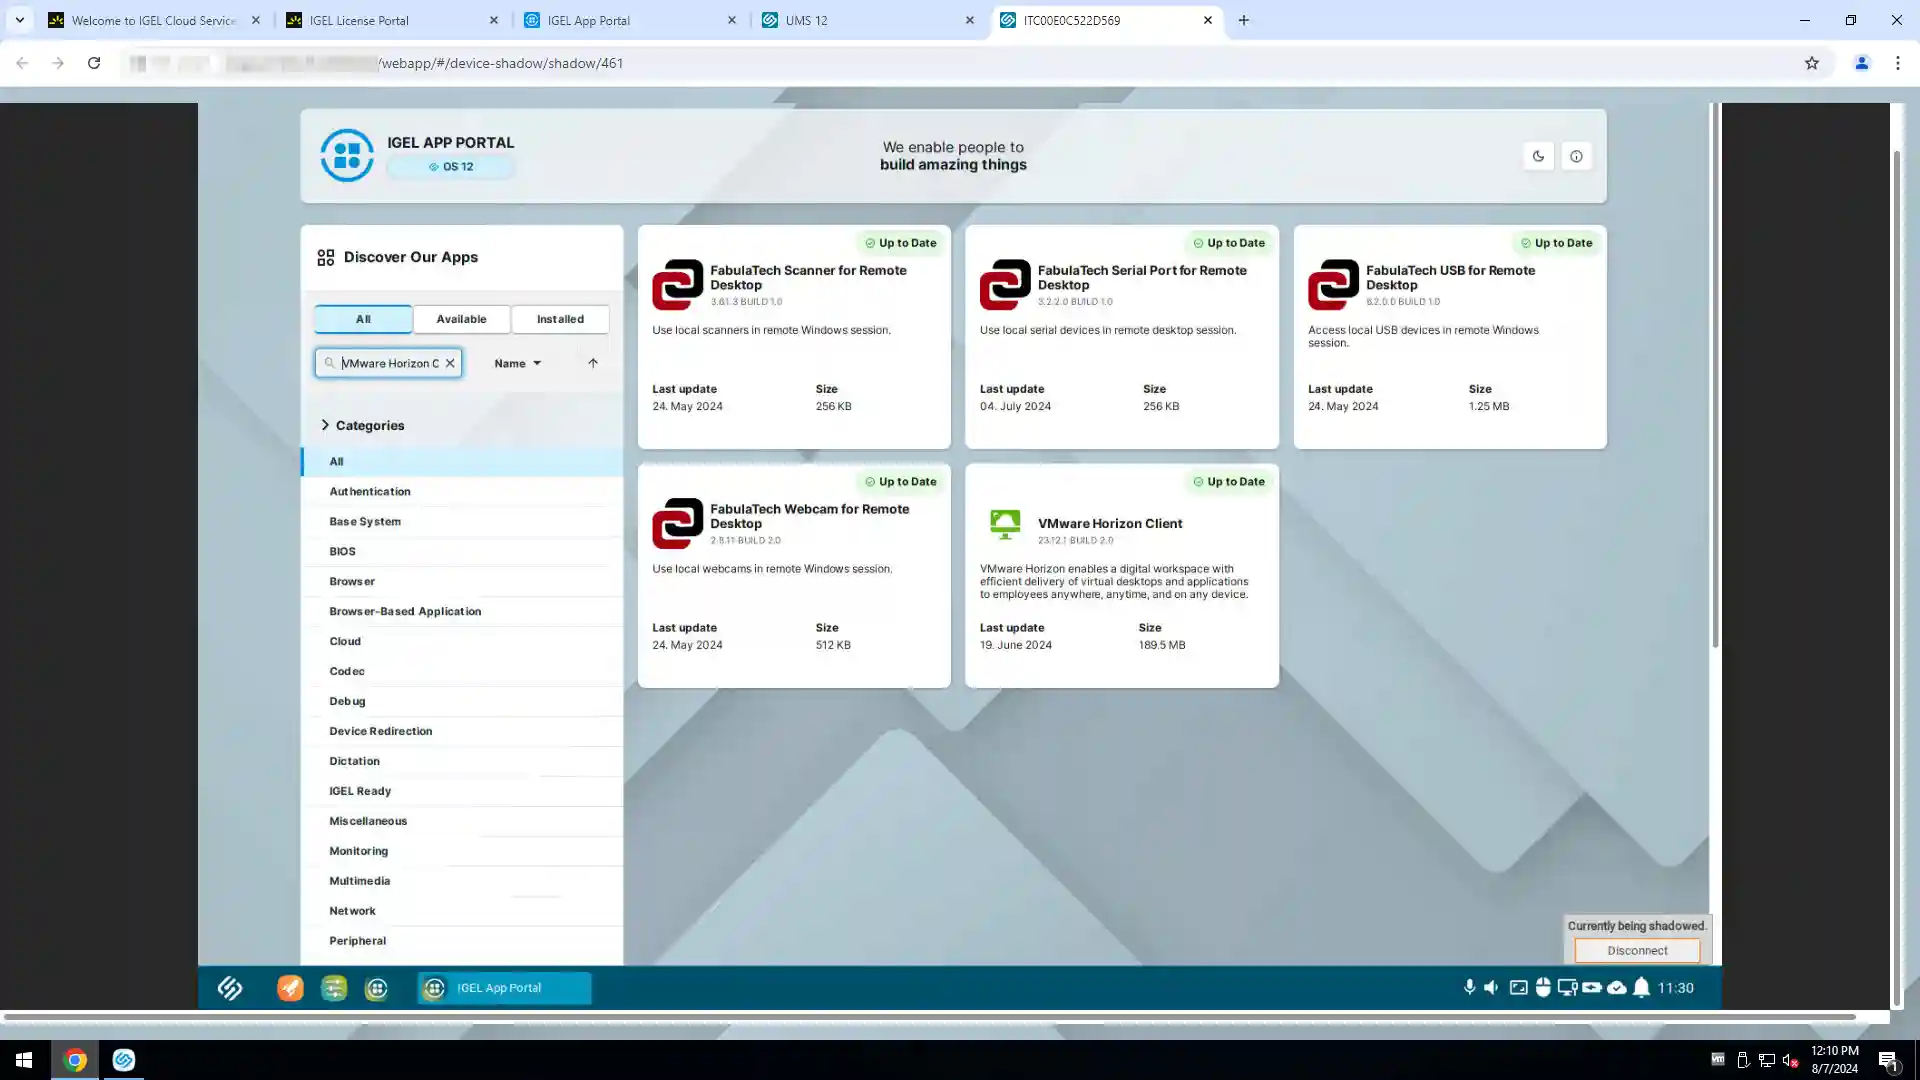Click FabulaTech USB for Remote Desktop icon
The height and width of the screenshot is (1080, 1920).
(1333, 285)
